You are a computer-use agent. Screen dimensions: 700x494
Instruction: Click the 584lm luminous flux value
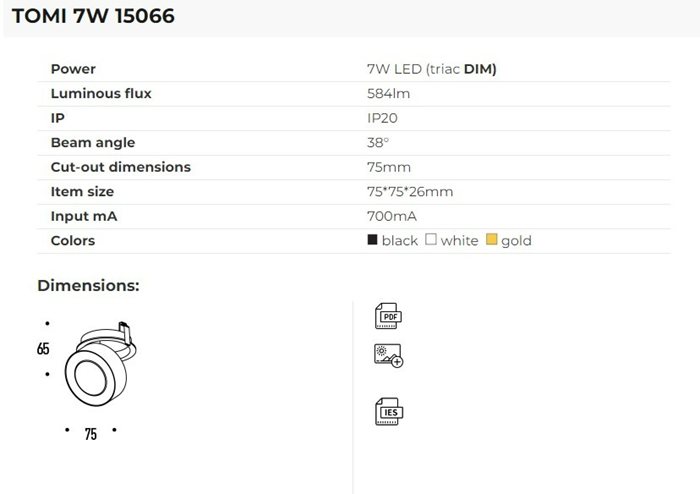pos(389,94)
